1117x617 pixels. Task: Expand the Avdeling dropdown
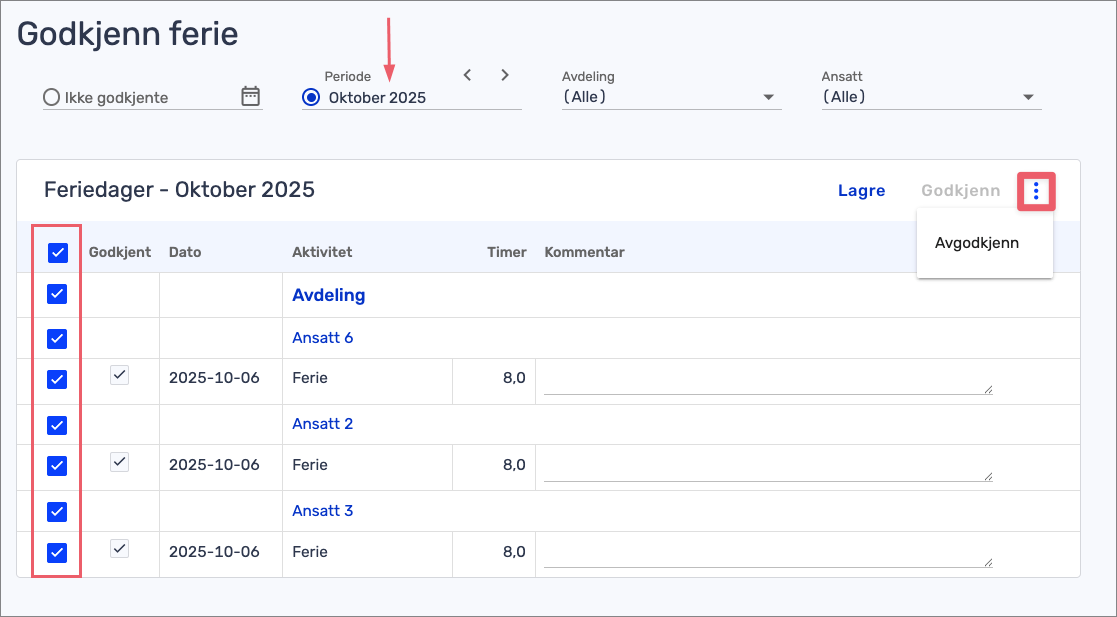coord(769,97)
